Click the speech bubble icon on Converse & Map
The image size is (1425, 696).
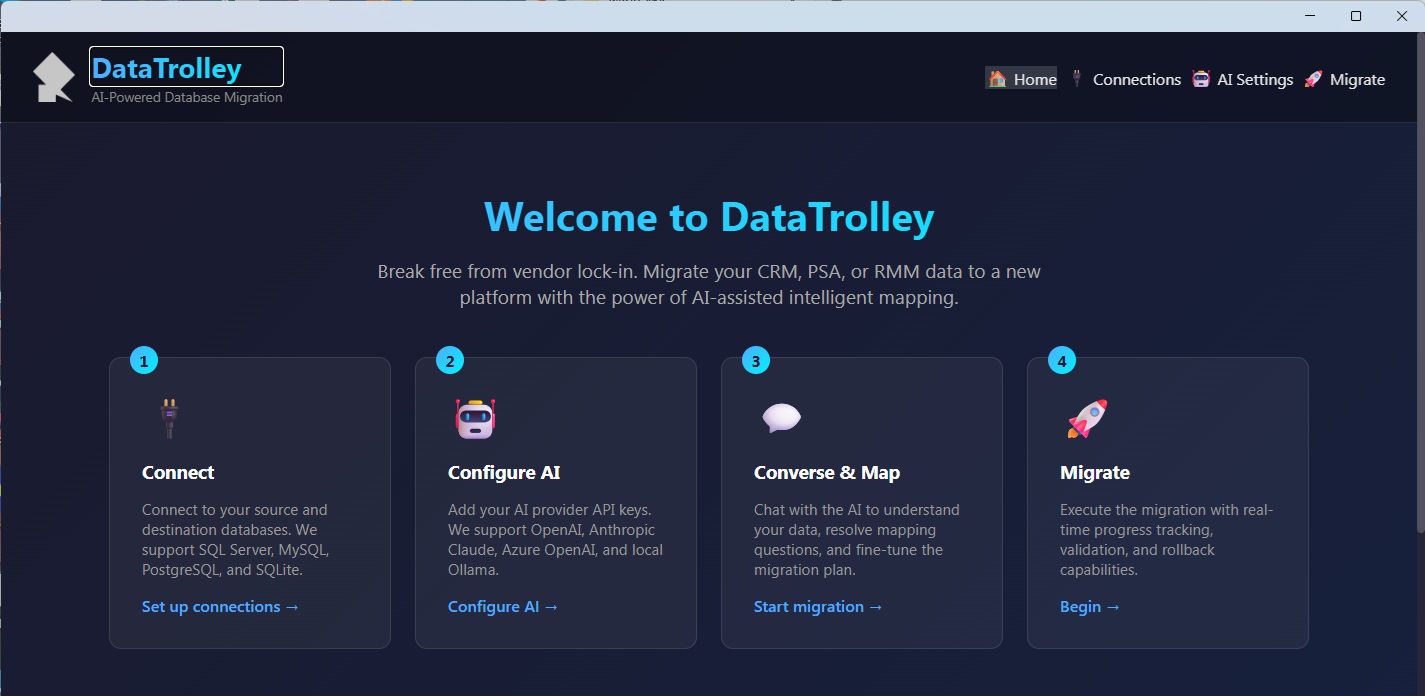(x=781, y=417)
